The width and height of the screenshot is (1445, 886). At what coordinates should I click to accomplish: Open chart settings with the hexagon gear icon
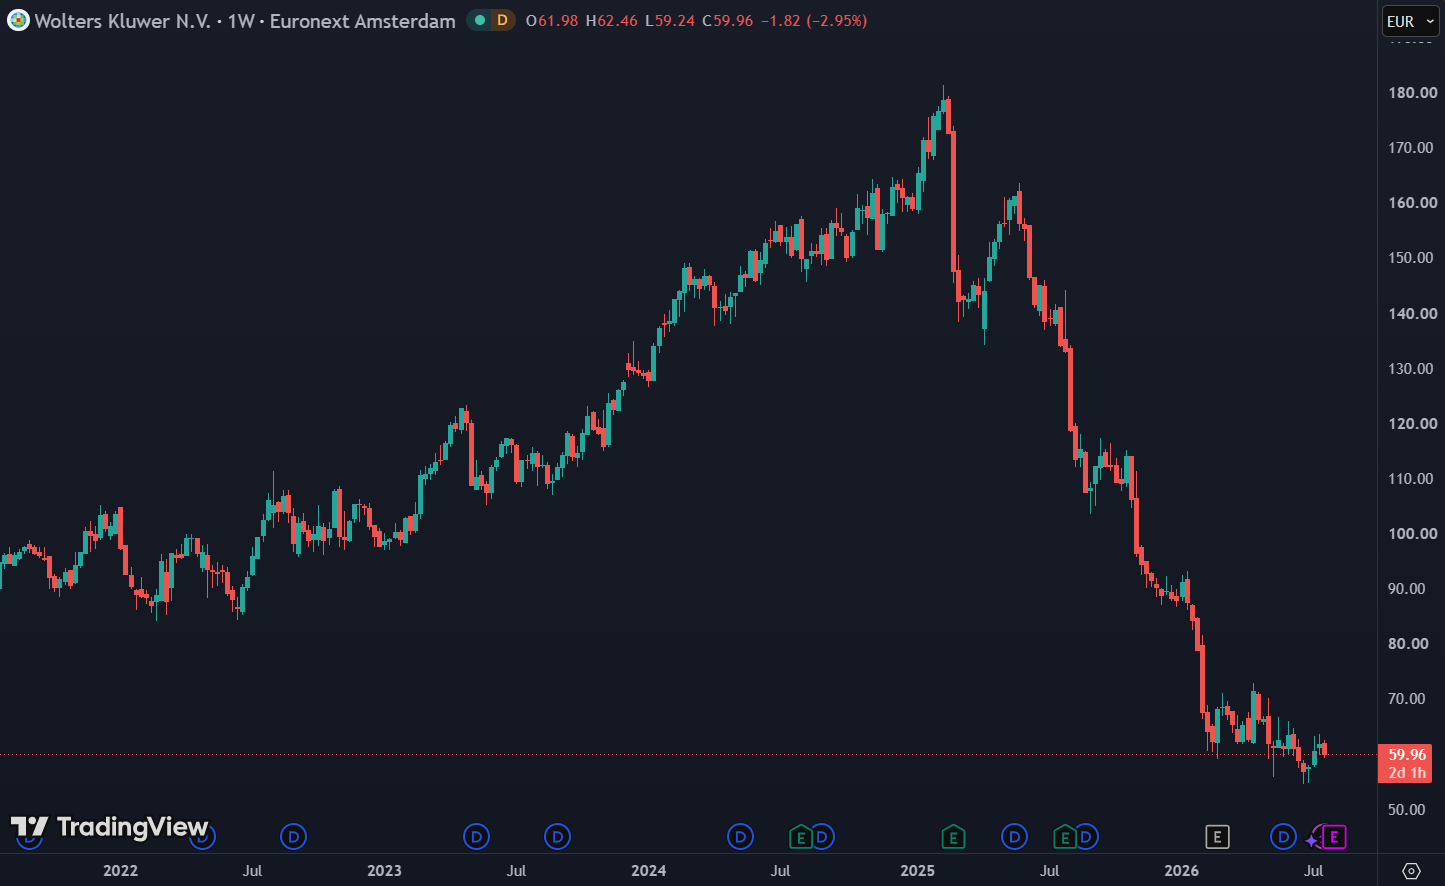click(x=1411, y=871)
